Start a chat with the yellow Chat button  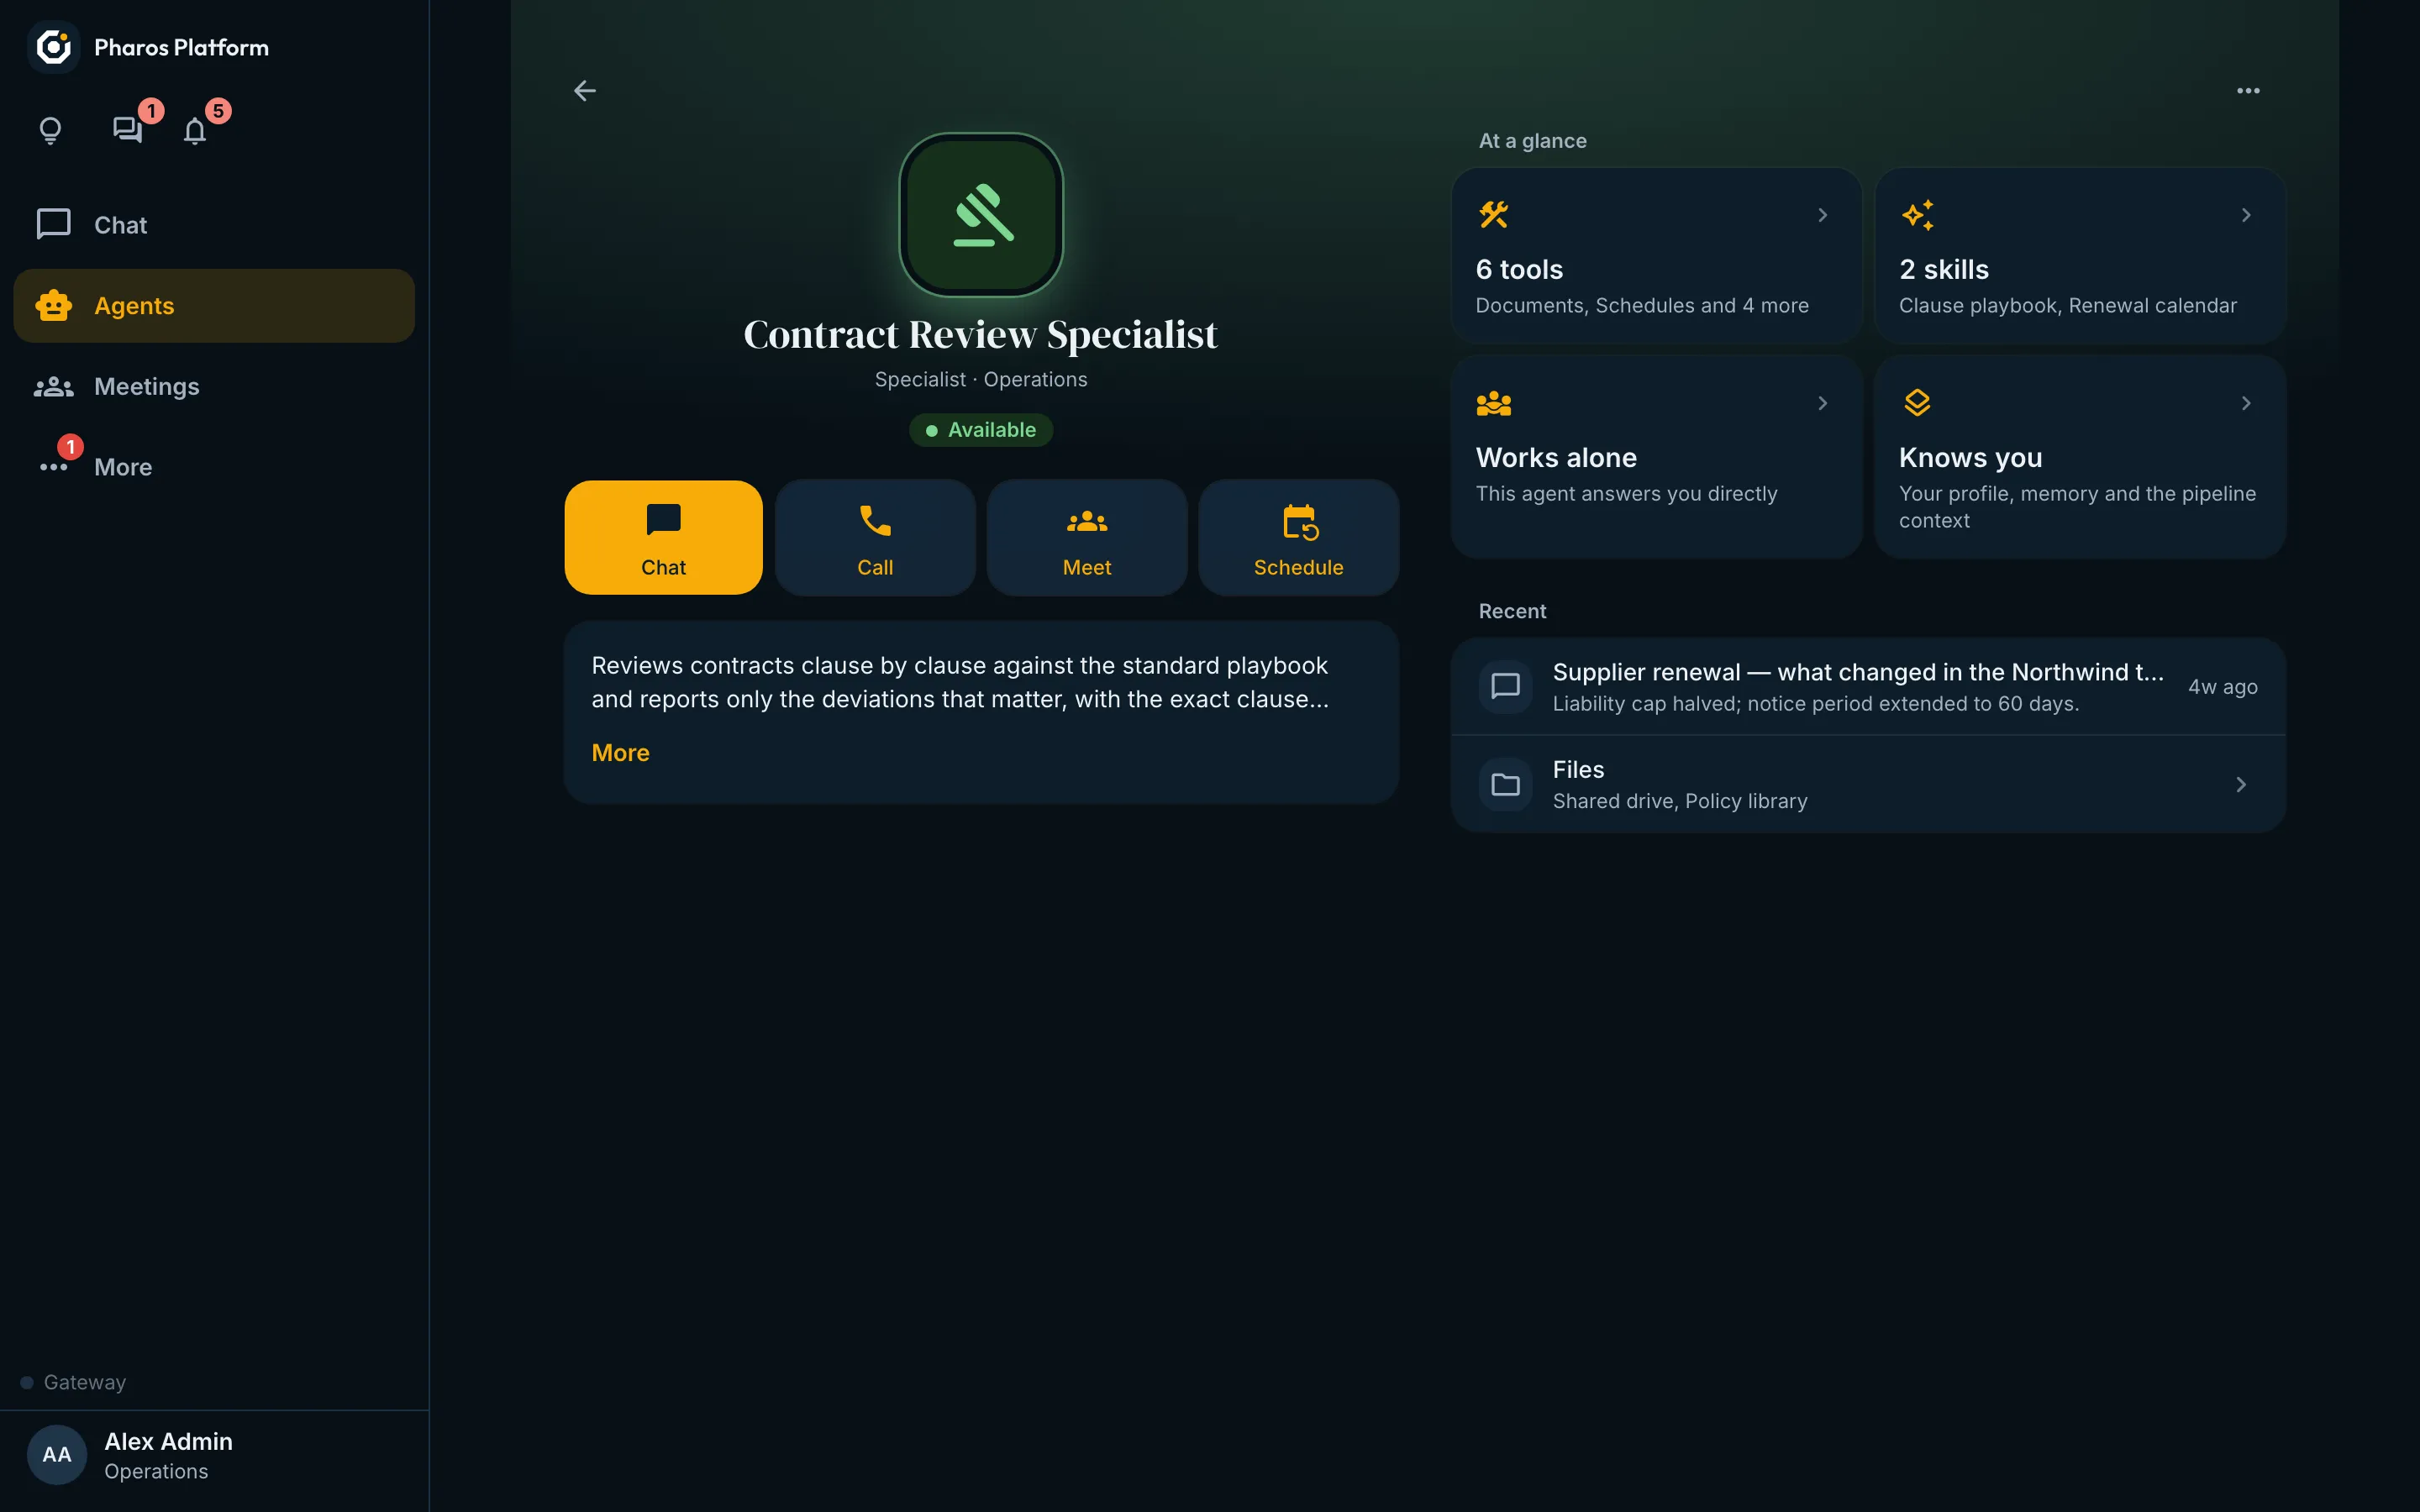[x=664, y=538]
